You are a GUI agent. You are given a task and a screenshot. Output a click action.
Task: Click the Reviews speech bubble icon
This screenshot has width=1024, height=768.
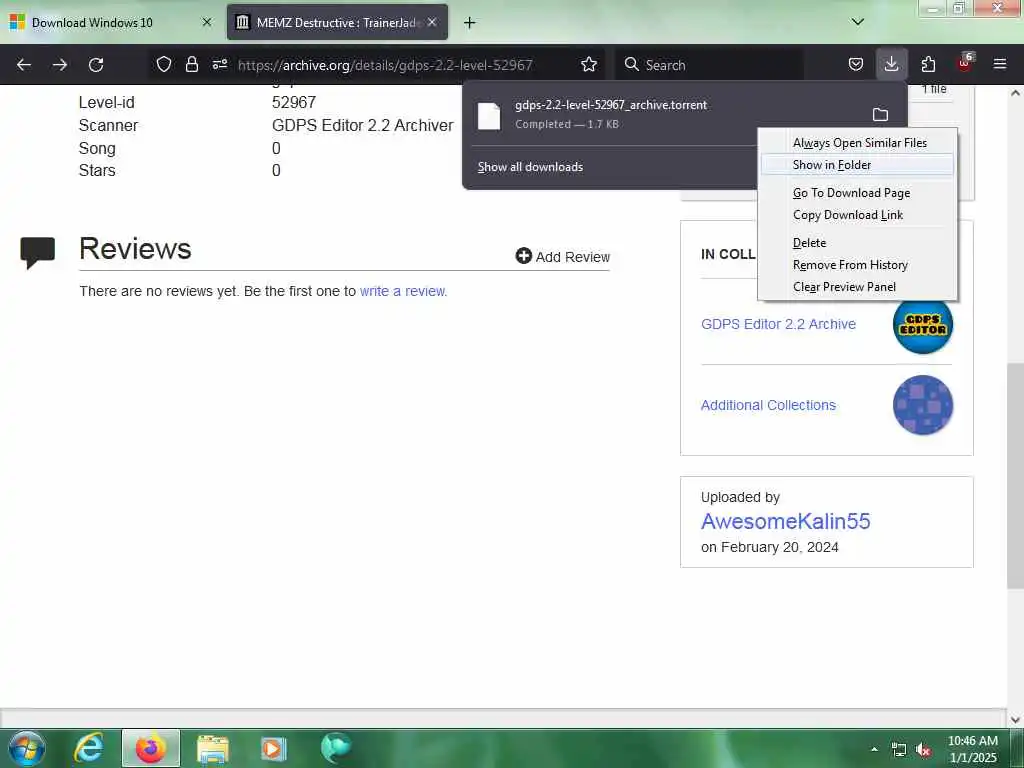38,253
